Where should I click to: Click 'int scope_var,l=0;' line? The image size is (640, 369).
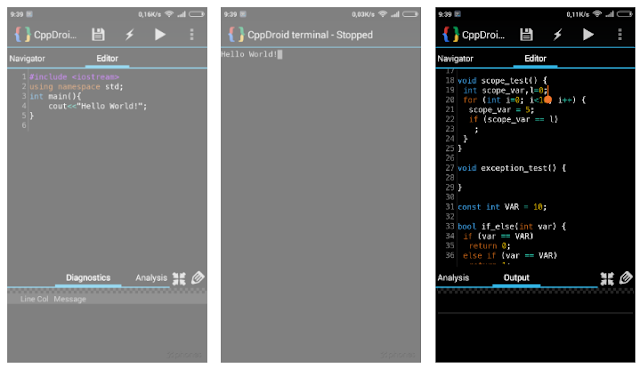point(505,91)
